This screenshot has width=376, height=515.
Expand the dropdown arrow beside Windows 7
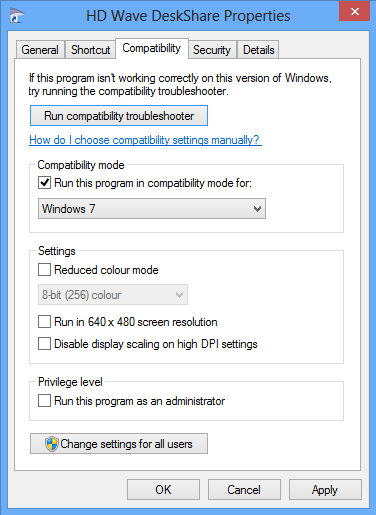257,209
